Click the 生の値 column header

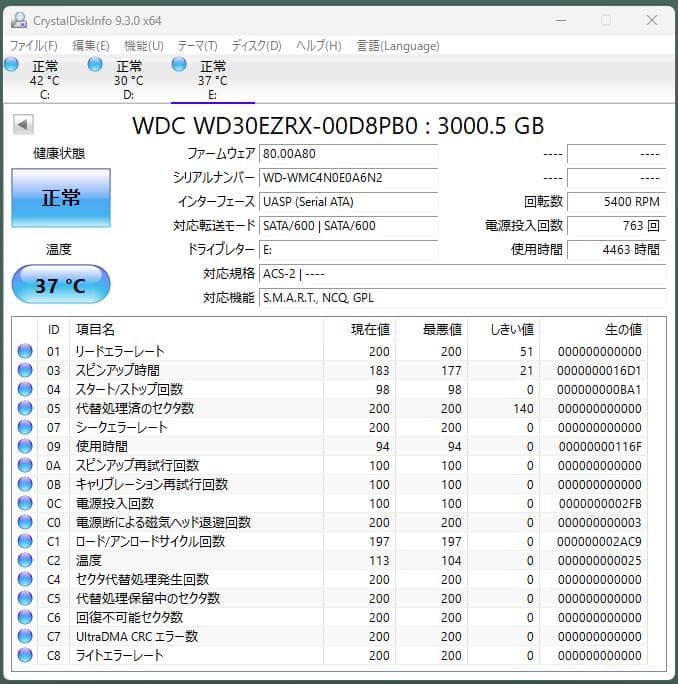pos(594,329)
